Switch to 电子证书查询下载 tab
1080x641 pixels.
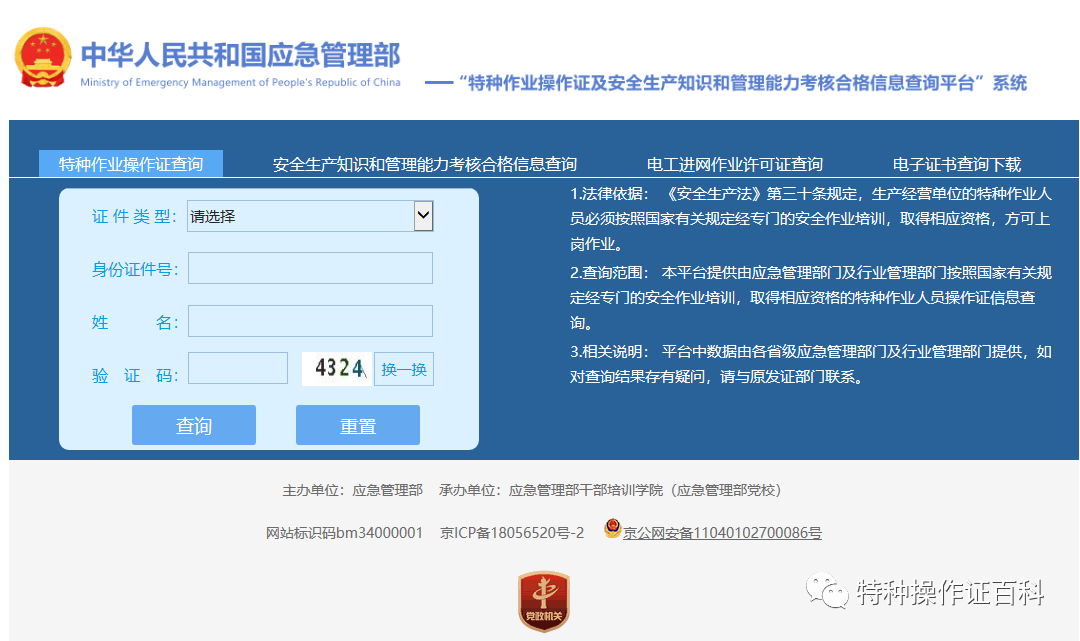956,164
